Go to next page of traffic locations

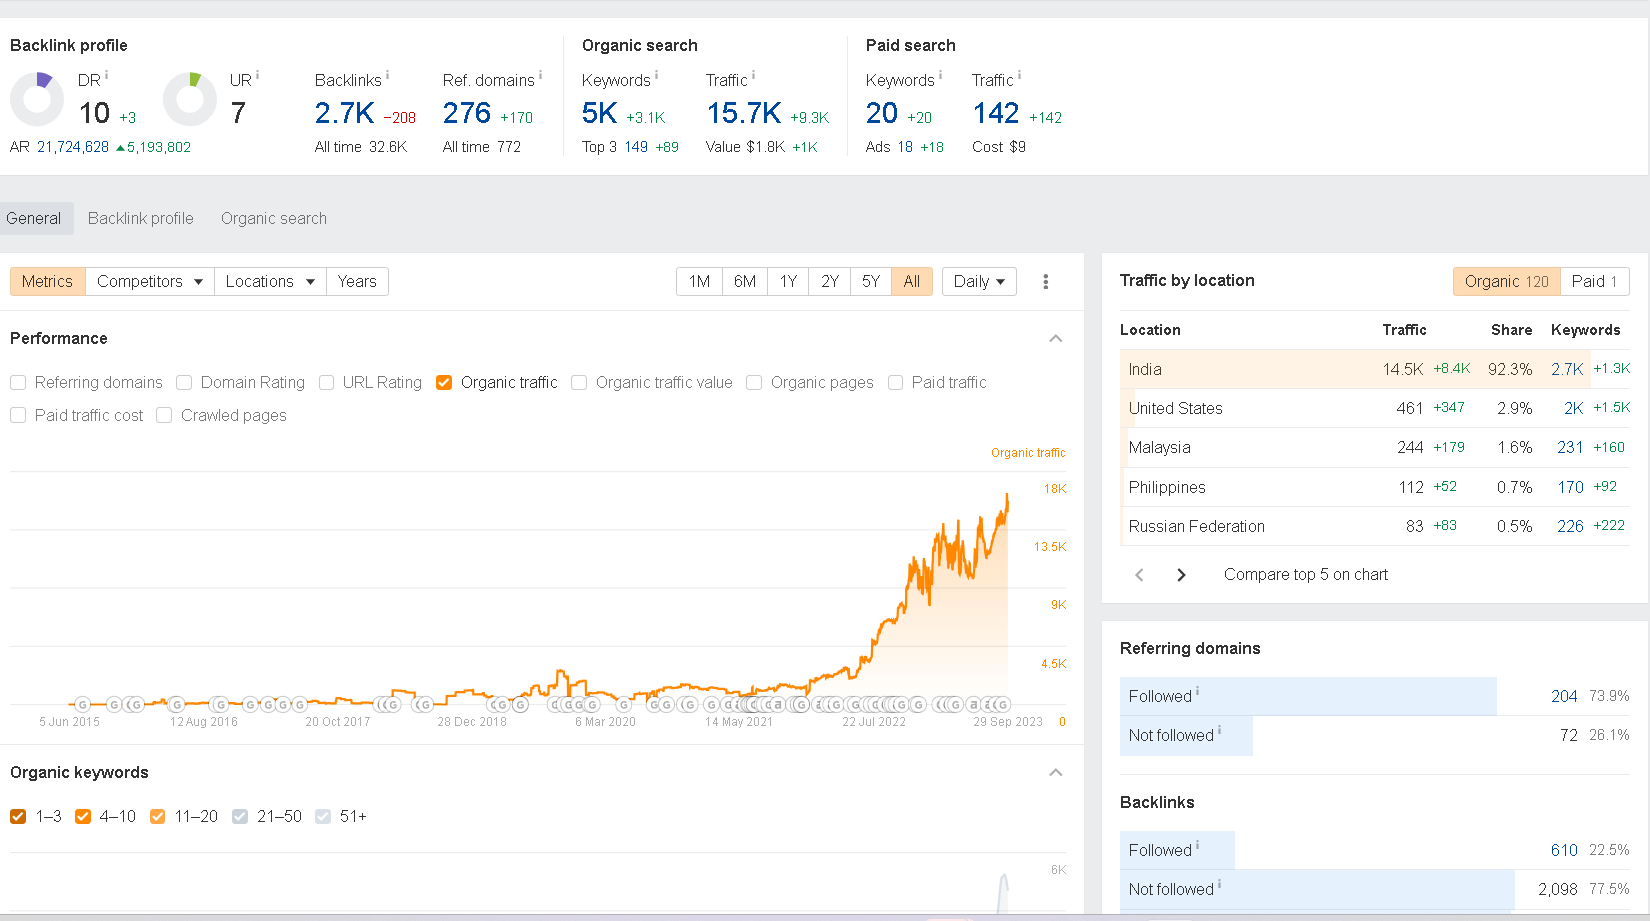pyautogui.click(x=1181, y=575)
